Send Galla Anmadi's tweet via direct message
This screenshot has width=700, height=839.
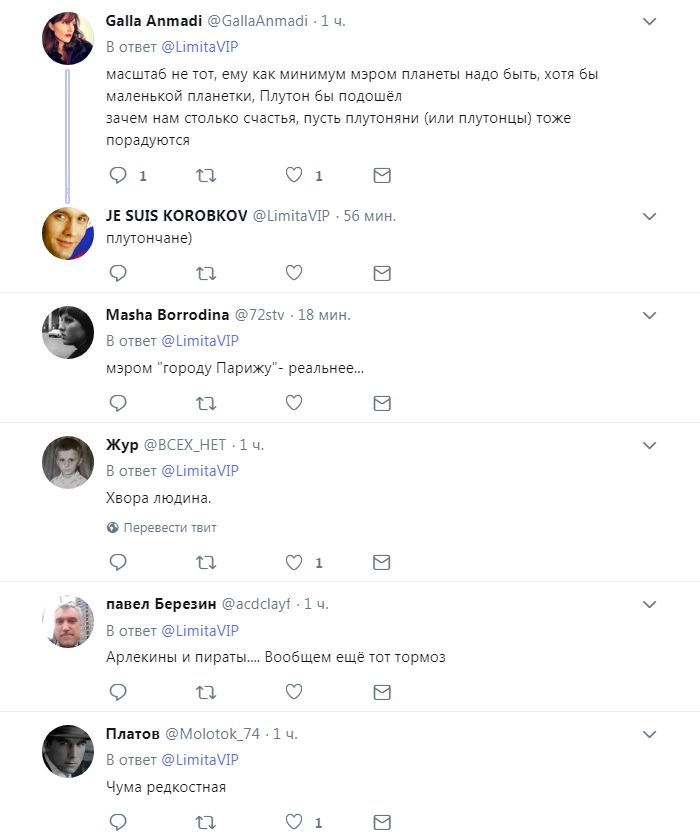[381, 175]
